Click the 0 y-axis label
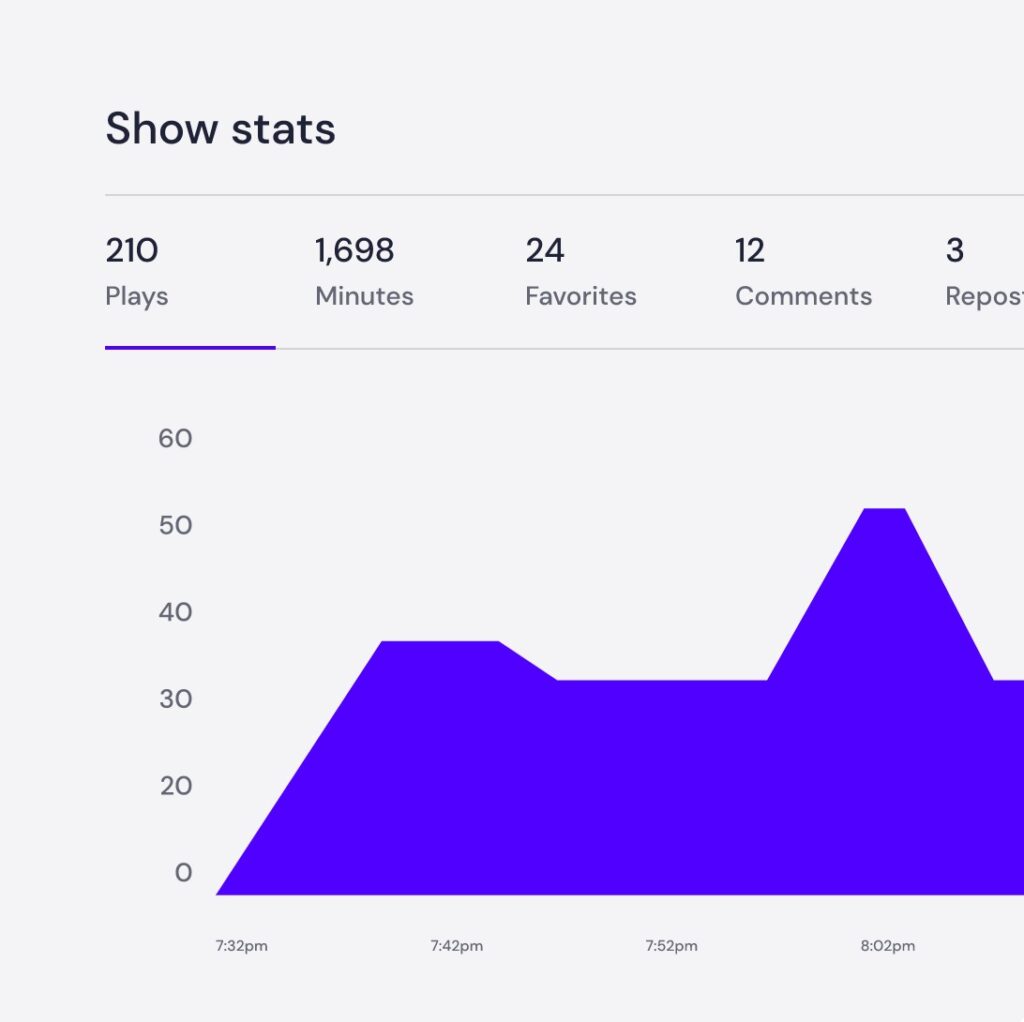This screenshot has height=1022, width=1024. click(x=183, y=872)
